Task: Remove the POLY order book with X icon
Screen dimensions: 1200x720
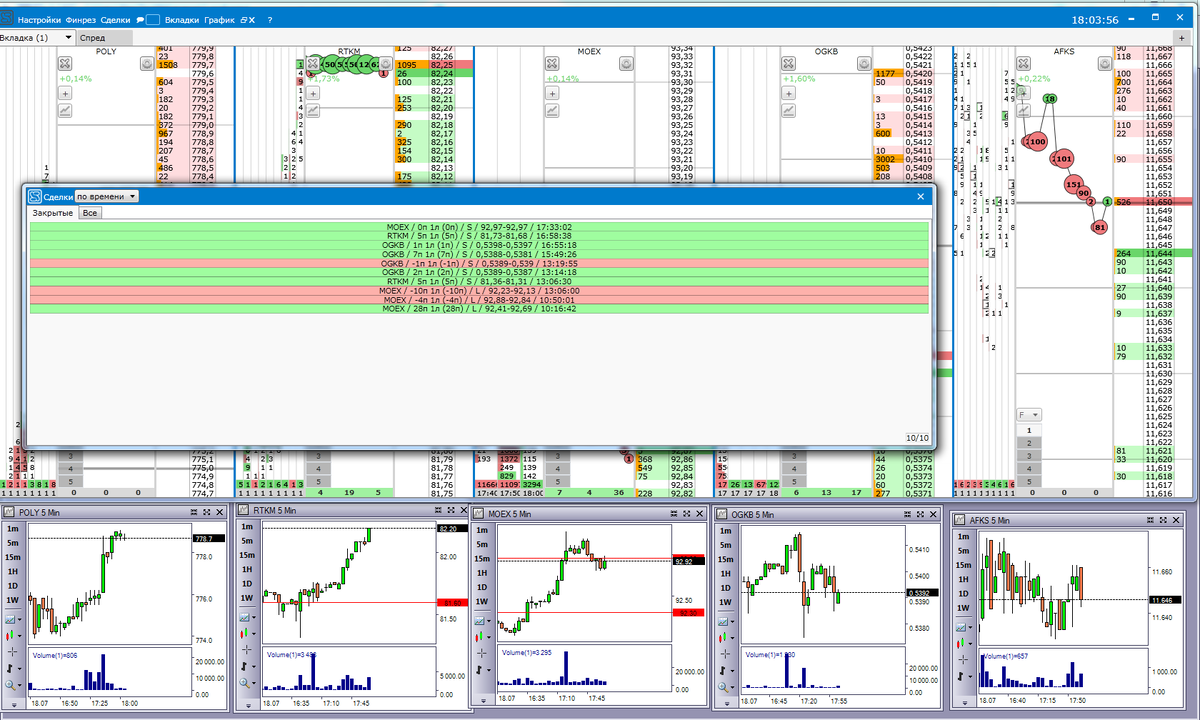Action: click(64, 63)
